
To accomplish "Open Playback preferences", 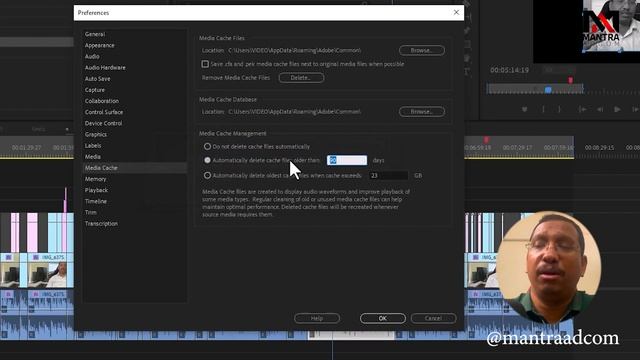I will click(x=96, y=190).
